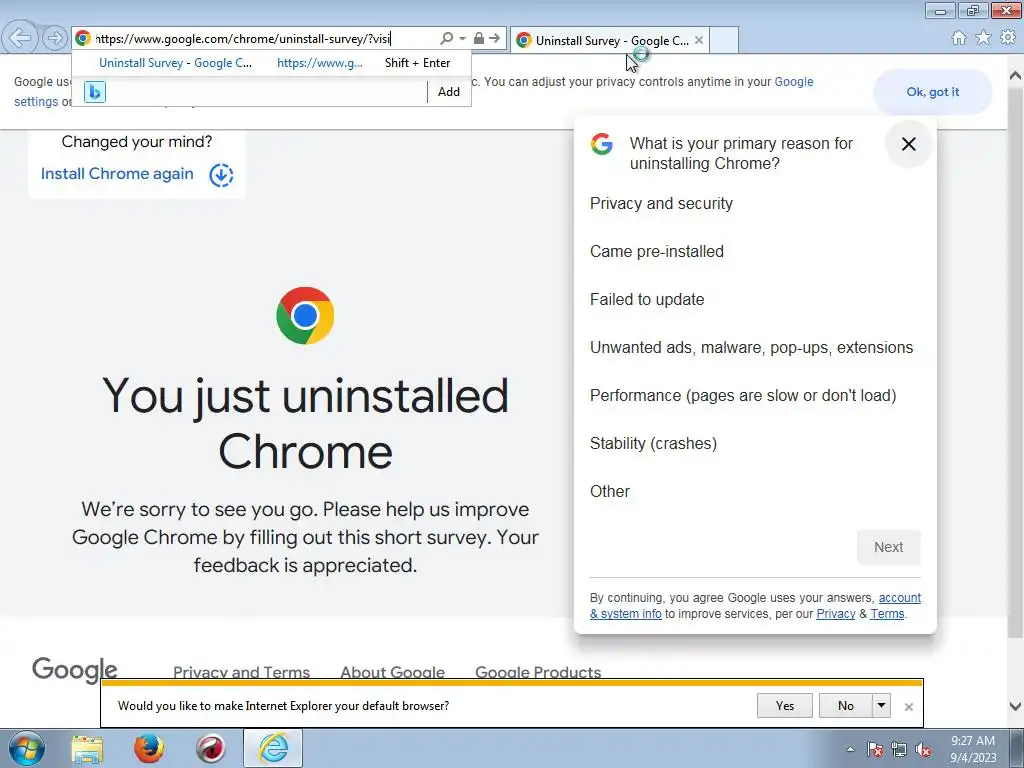
Task: Open a new blank tab
Action: [724, 40]
